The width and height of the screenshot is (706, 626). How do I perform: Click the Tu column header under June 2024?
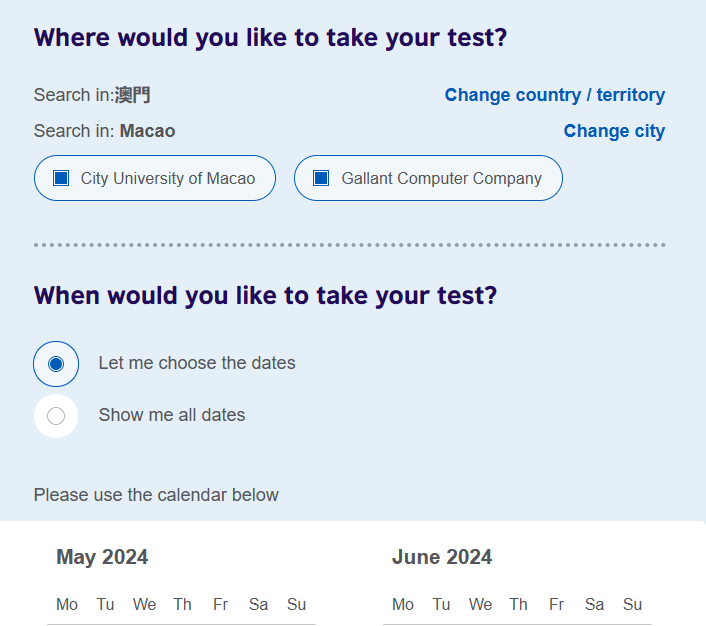tap(441, 604)
